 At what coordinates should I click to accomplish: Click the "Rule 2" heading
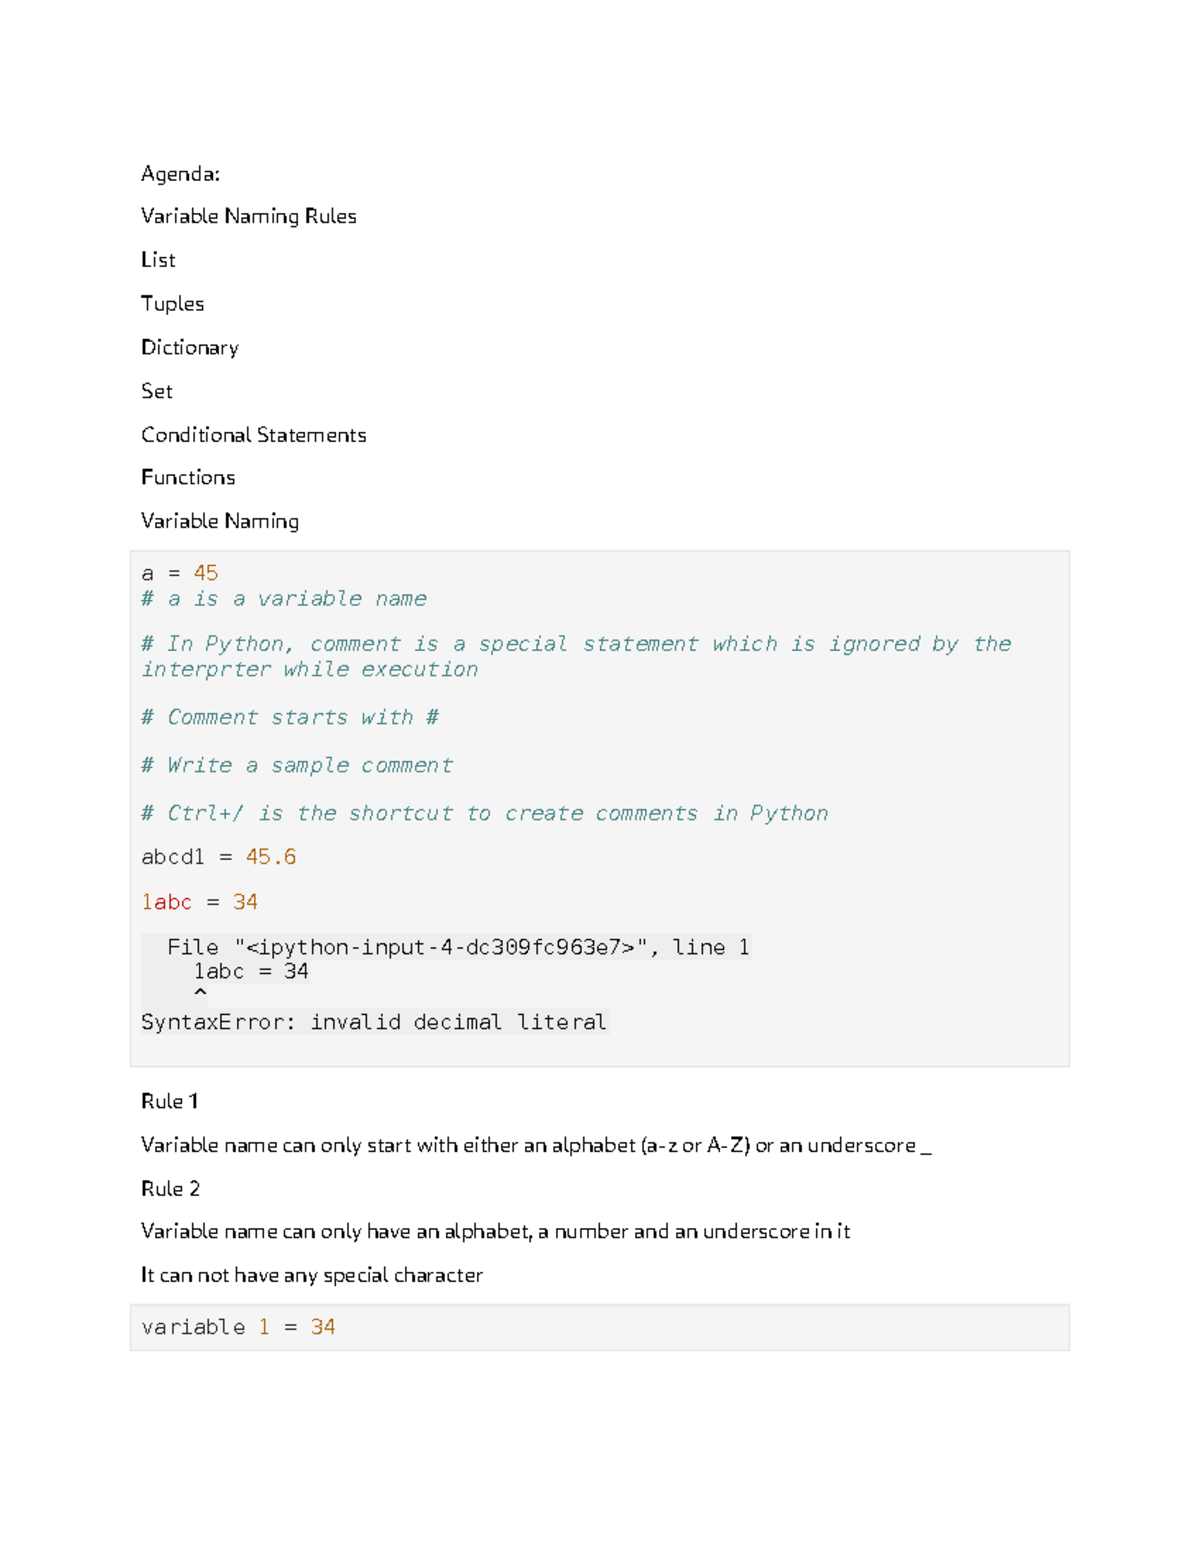click(x=170, y=1189)
